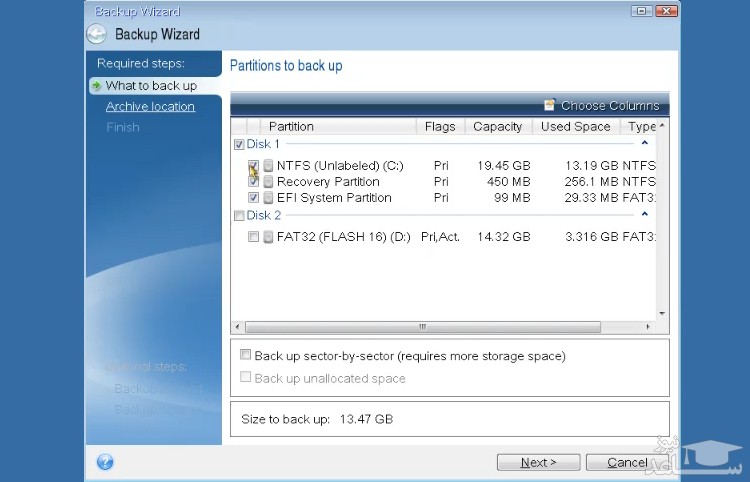Uncheck the Disk 1 checkbox
Viewport: 750px width, 482px height.
click(x=239, y=145)
